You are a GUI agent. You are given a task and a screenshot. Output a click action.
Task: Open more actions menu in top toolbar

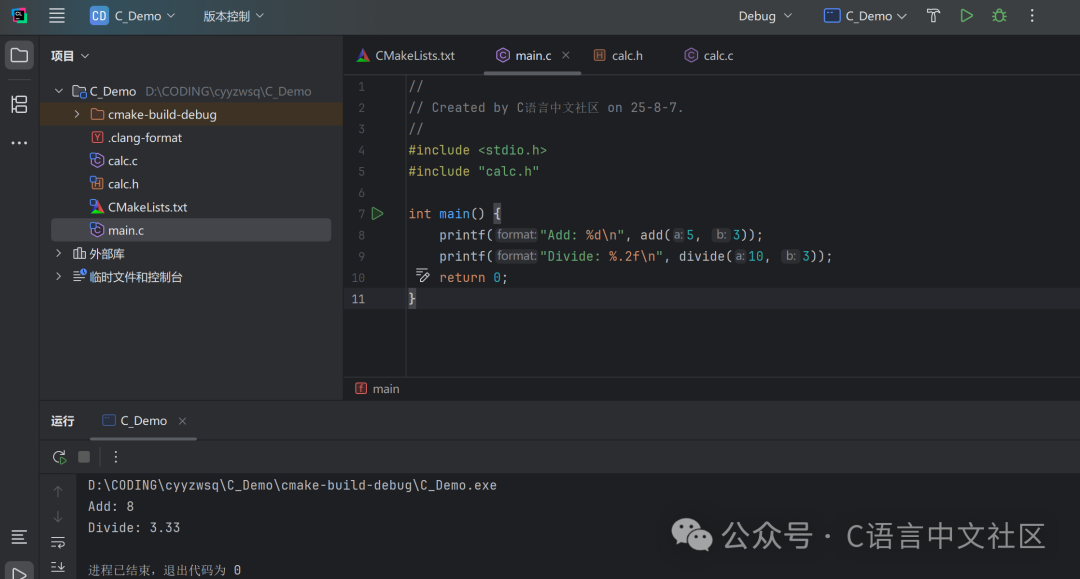pyautogui.click(x=1032, y=16)
